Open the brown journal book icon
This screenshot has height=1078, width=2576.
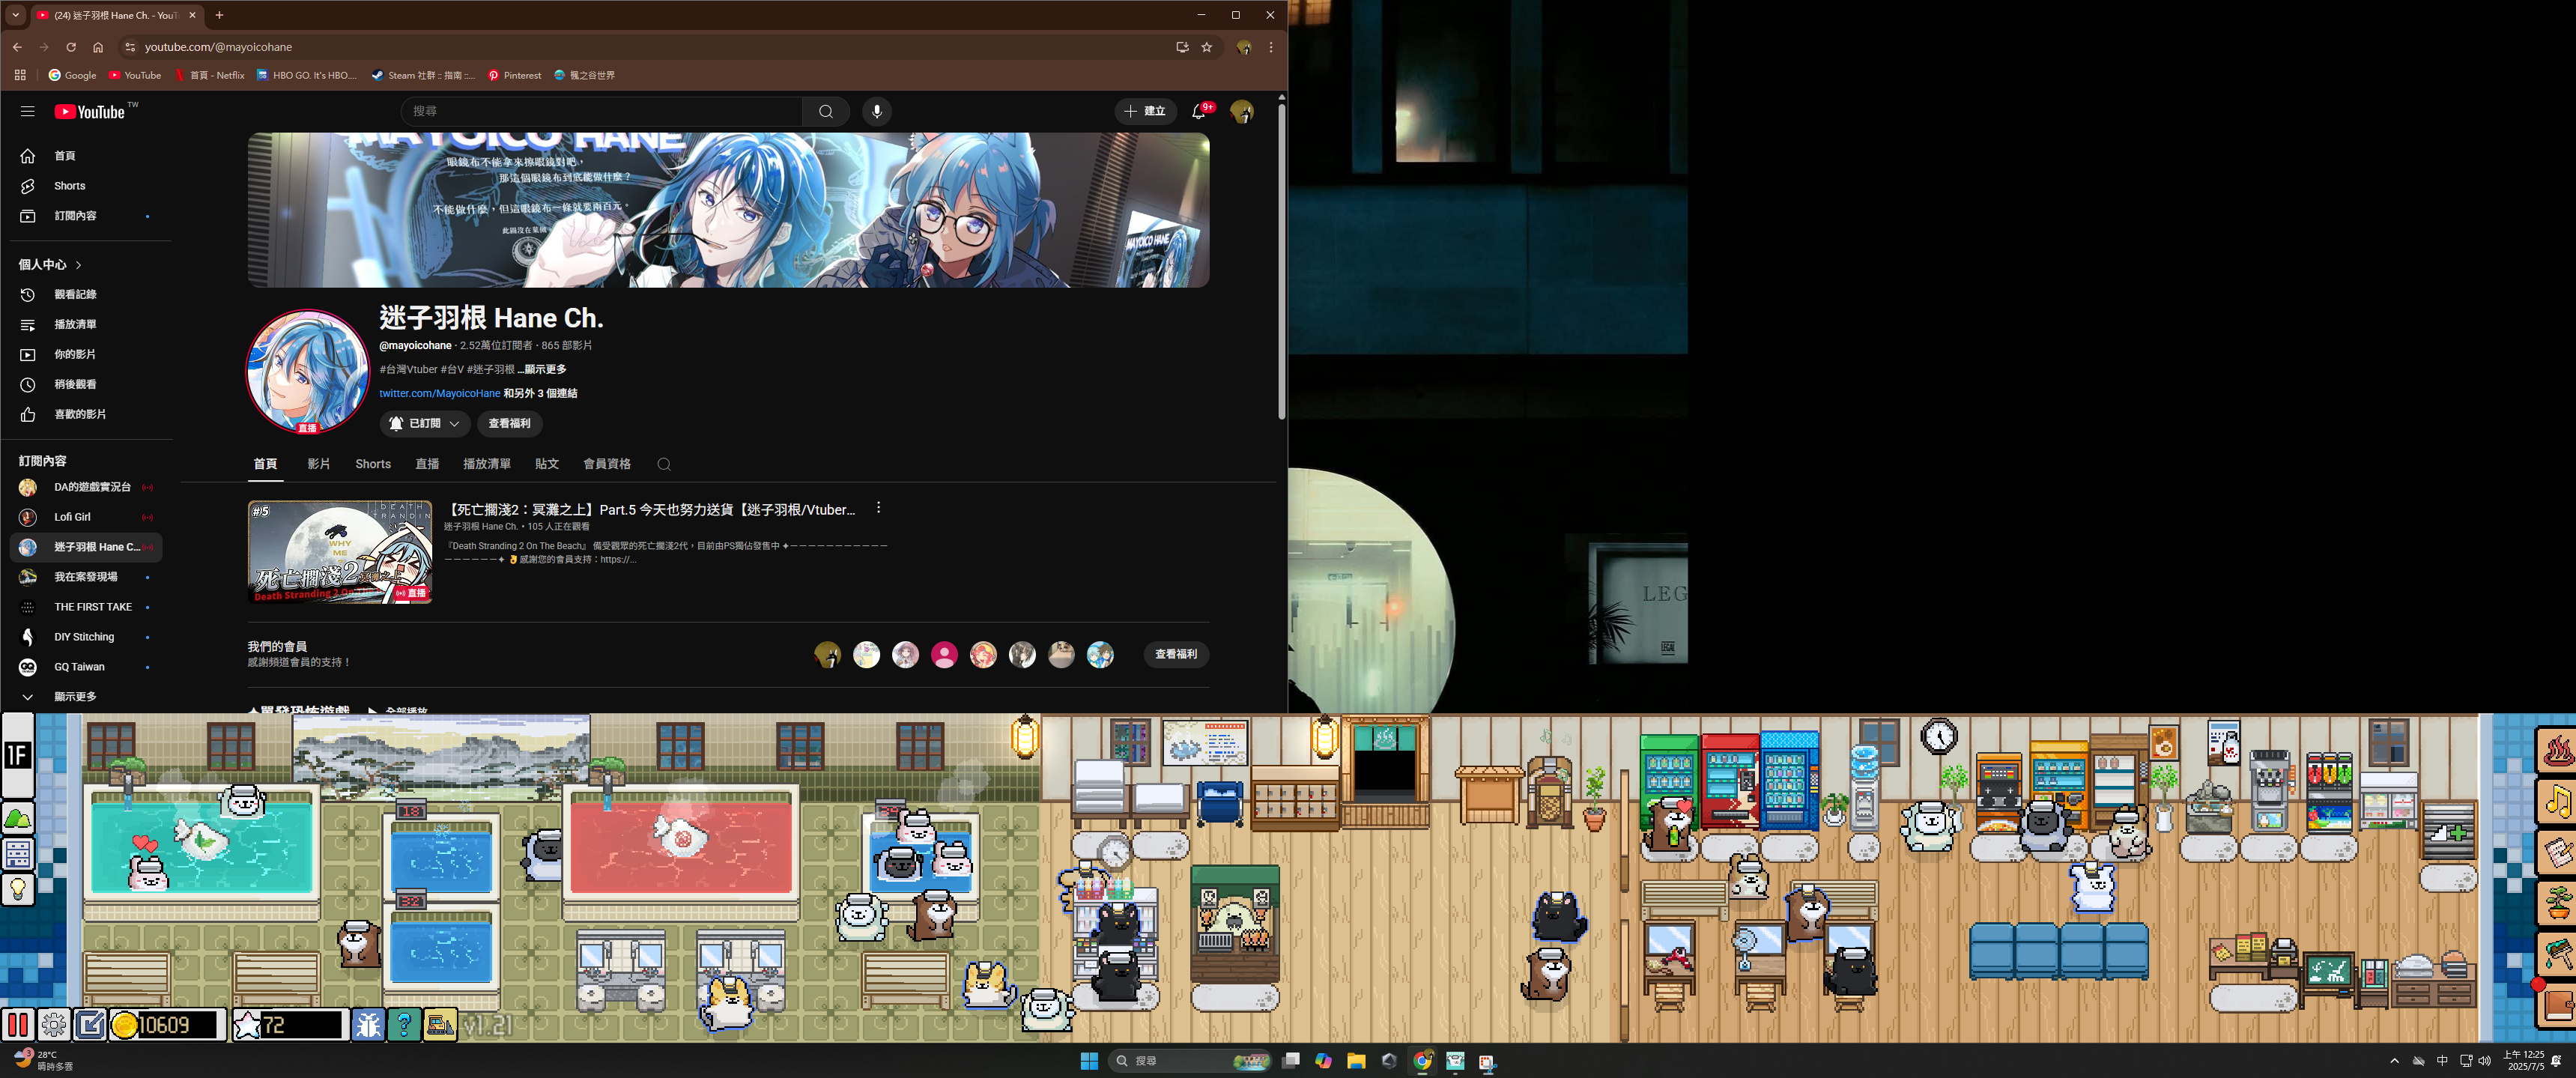[x=2557, y=1005]
